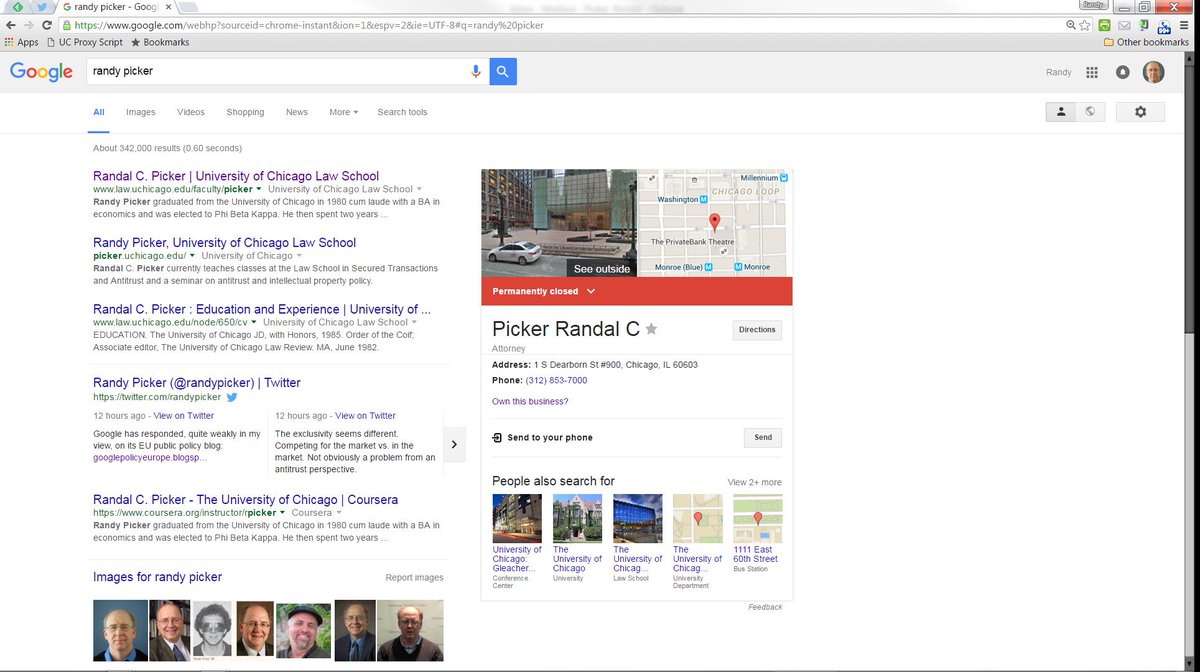Viewport: 1200px width, 672px height.
Task: Show next Twitter results with arrow
Action: click(454, 444)
